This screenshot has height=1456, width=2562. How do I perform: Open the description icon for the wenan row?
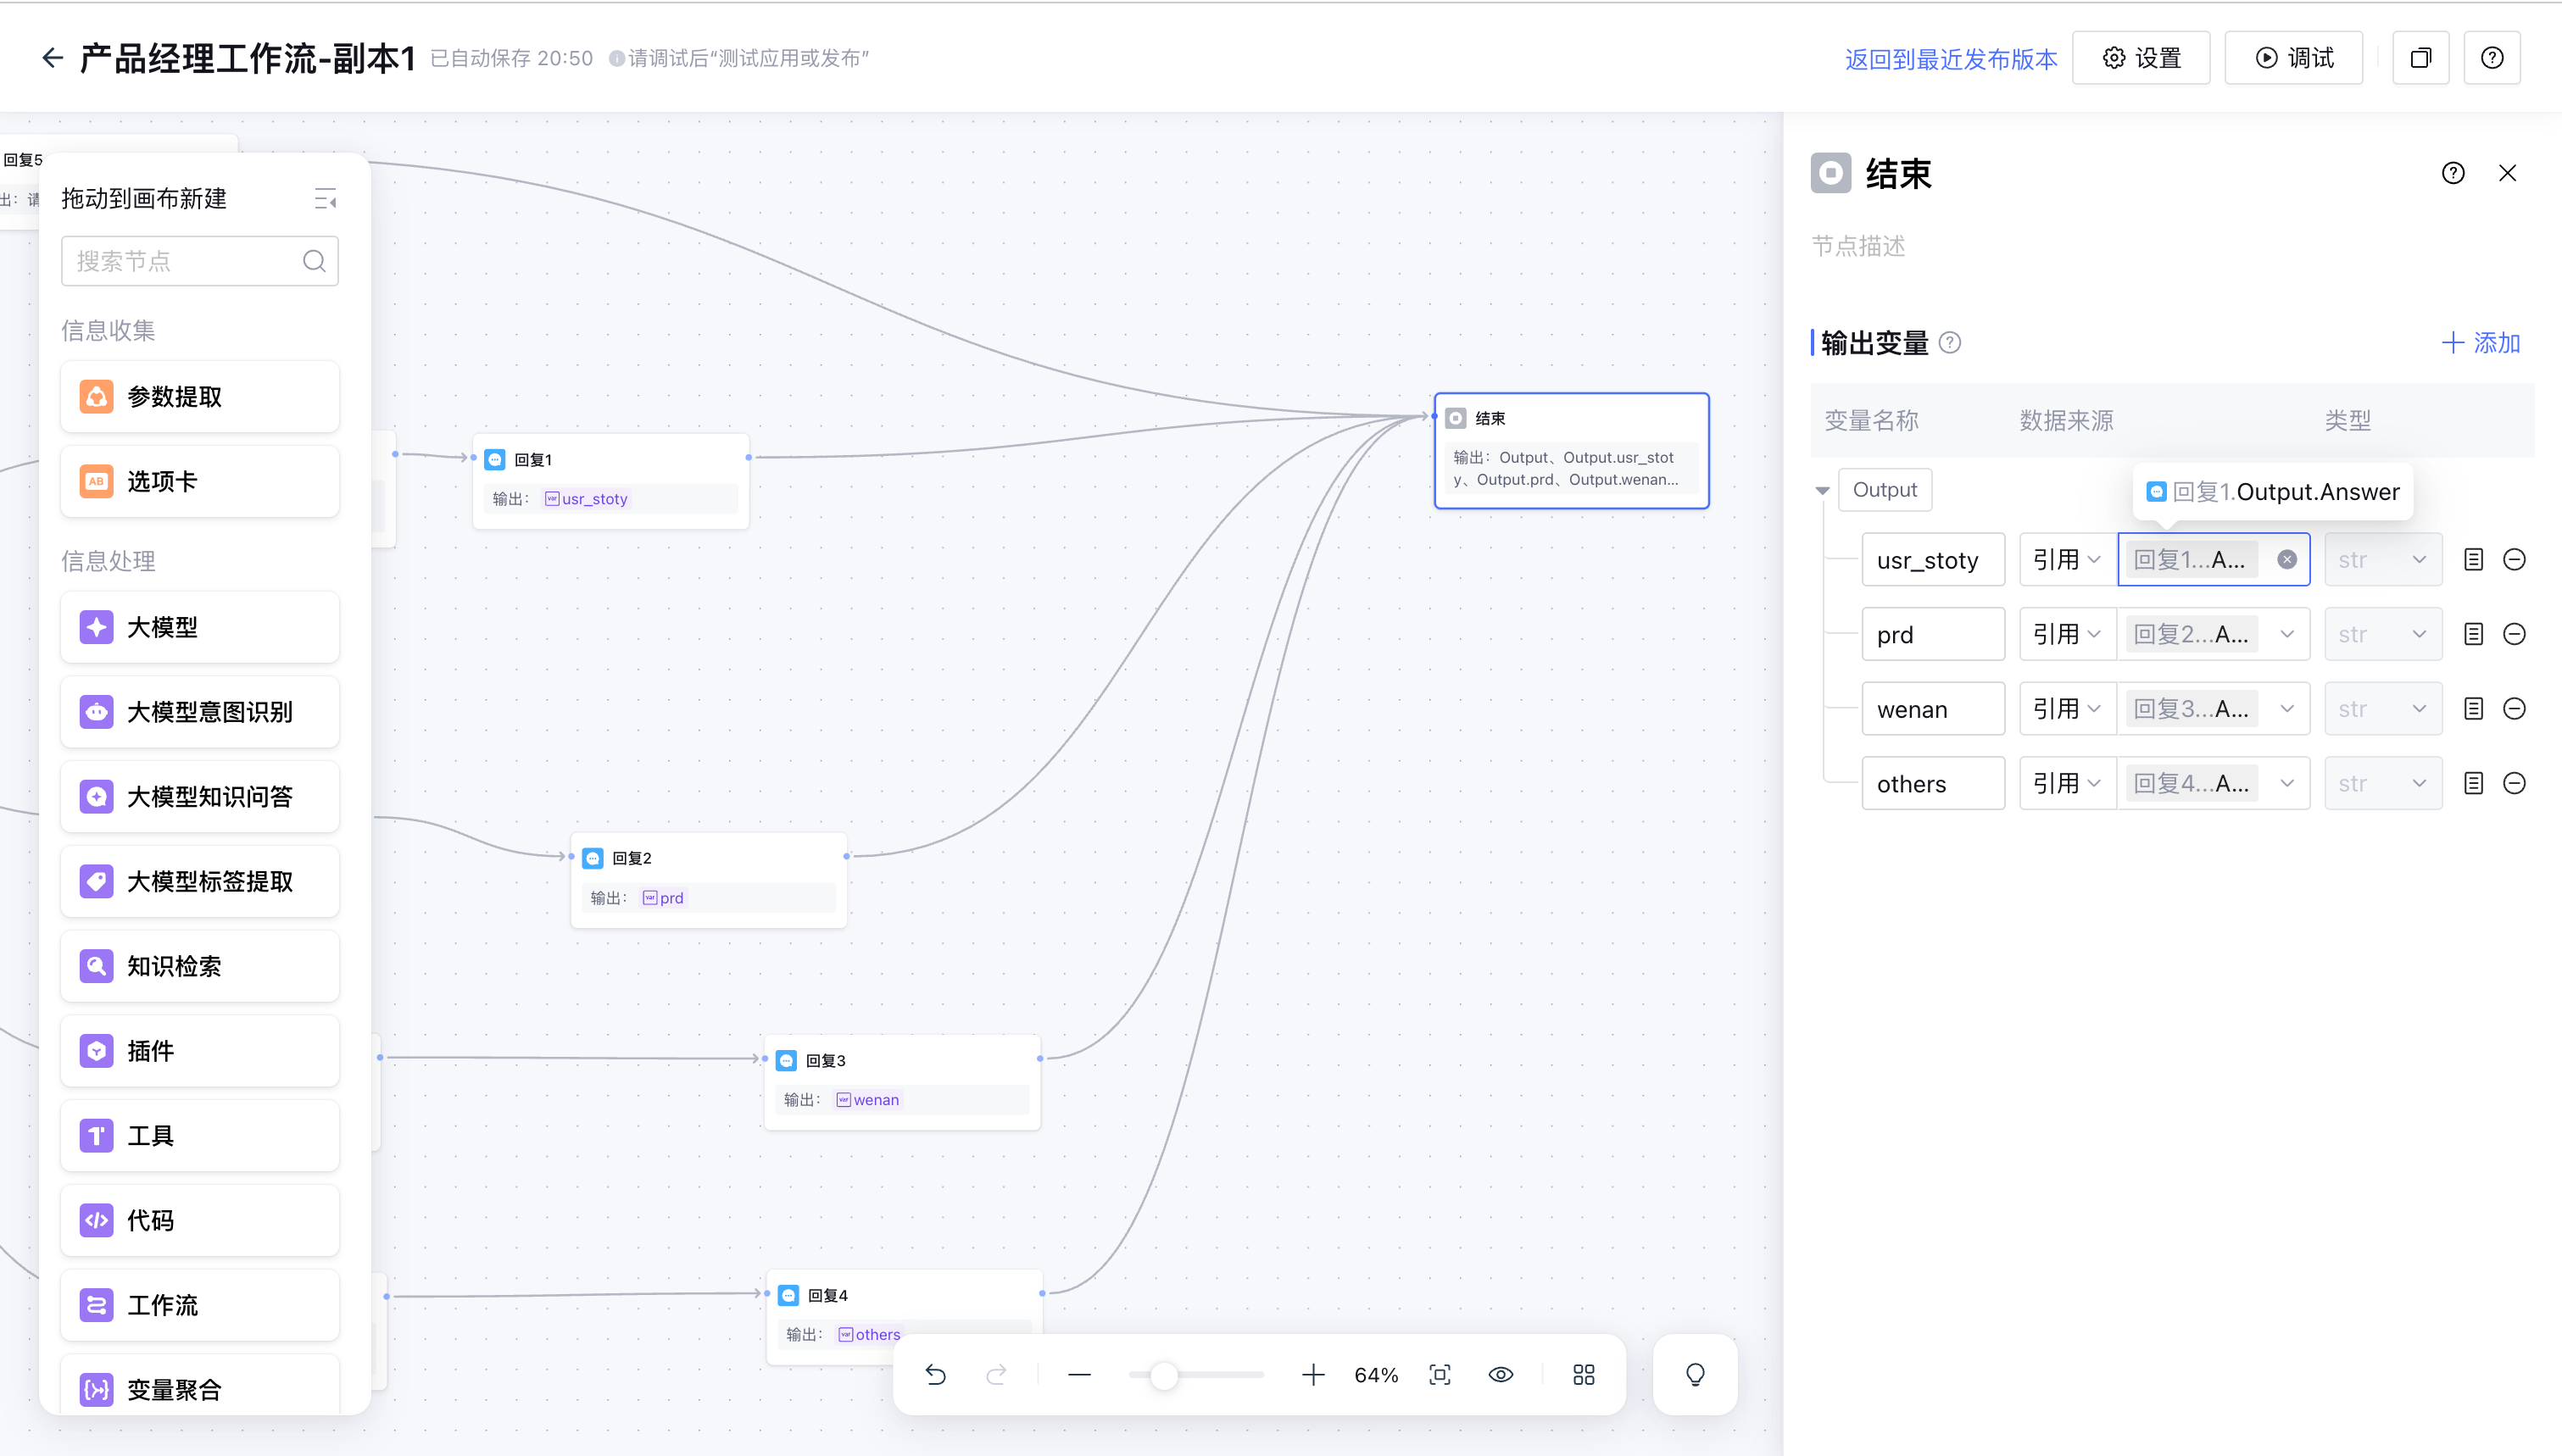pos(2473,709)
